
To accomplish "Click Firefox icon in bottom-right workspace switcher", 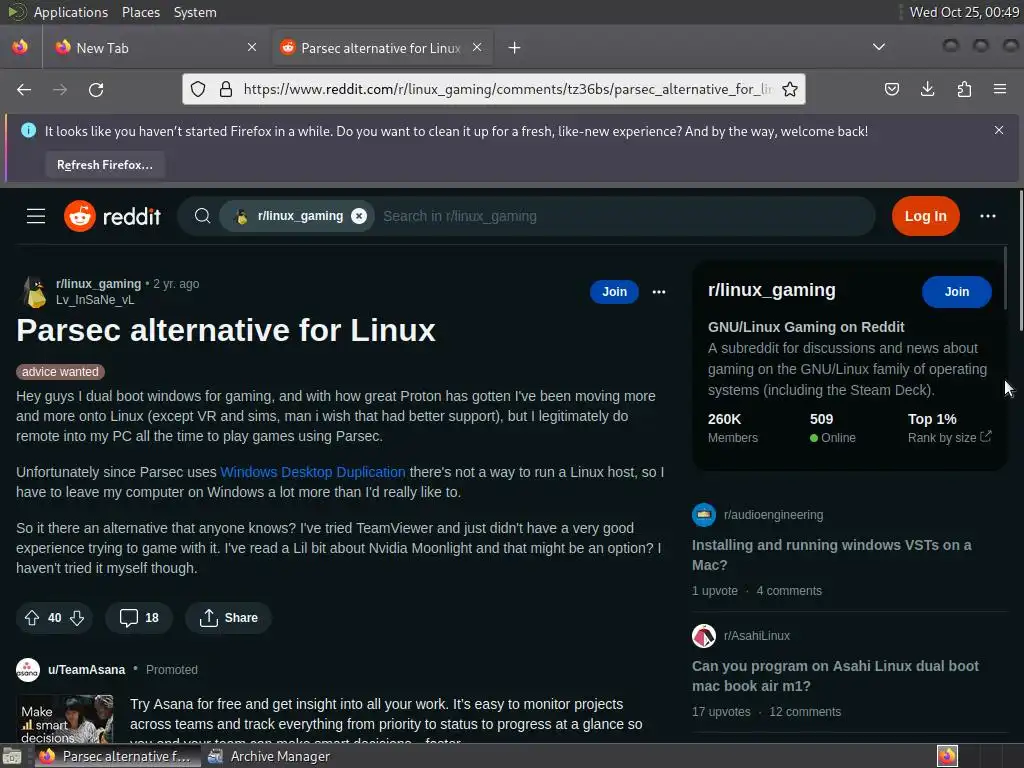I will pos(947,756).
